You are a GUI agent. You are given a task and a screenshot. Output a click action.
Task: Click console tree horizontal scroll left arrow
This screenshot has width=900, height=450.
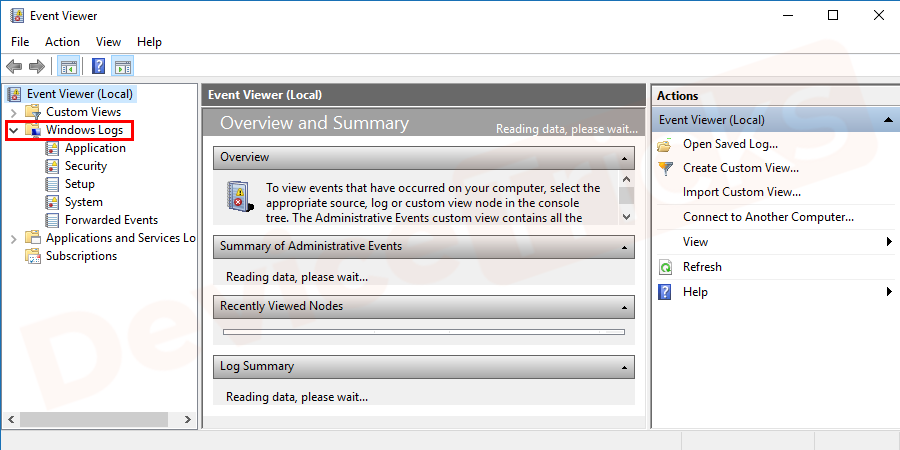pyautogui.click(x=11, y=420)
